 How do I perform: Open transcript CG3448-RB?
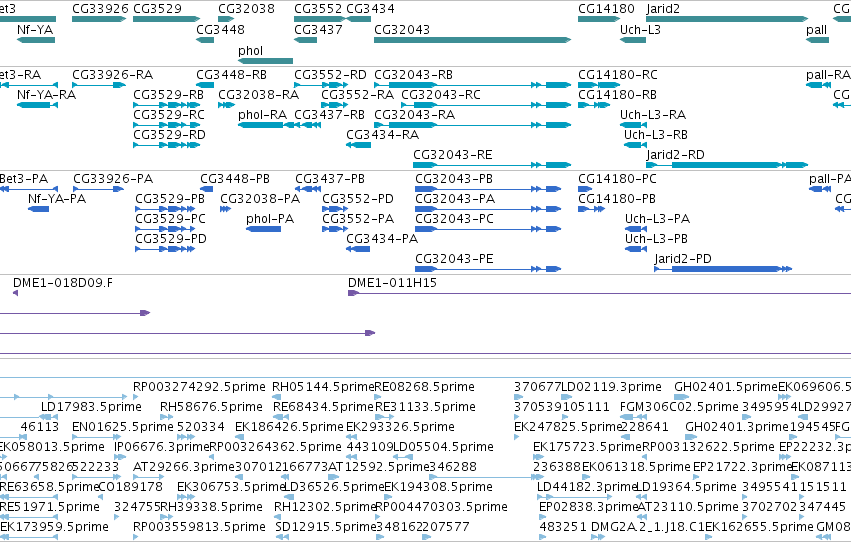pos(231,74)
